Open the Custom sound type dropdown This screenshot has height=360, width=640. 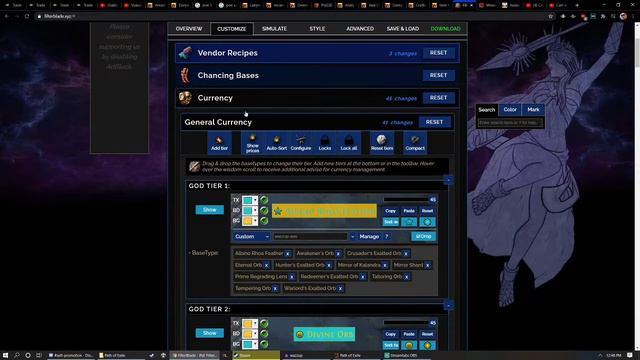(251, 236)
